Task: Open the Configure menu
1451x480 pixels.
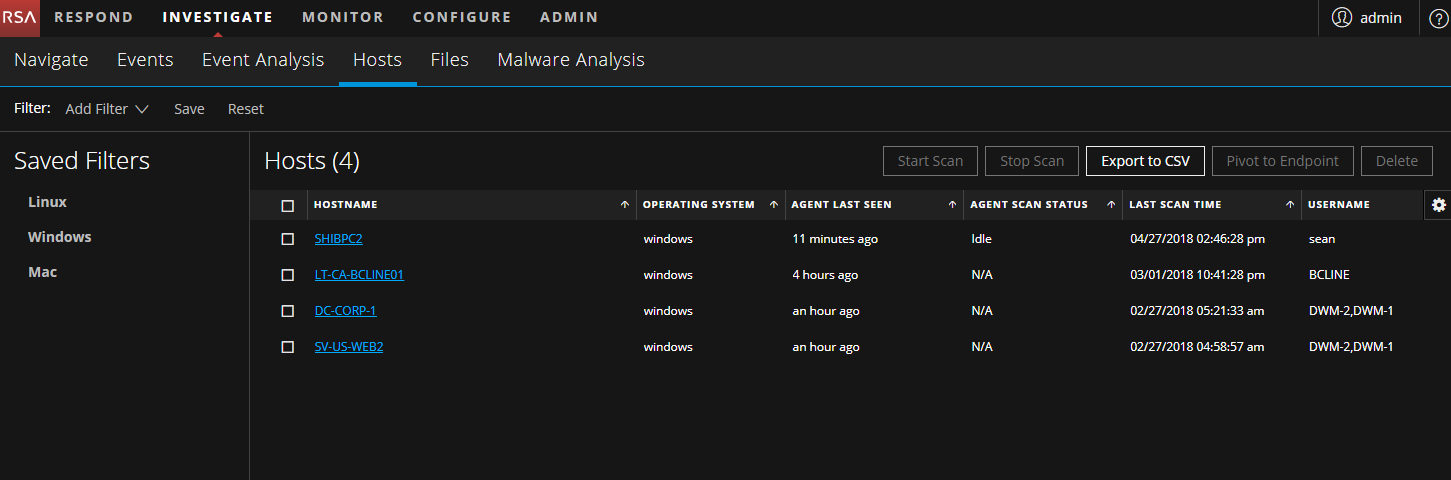Action: coord(461,17)
